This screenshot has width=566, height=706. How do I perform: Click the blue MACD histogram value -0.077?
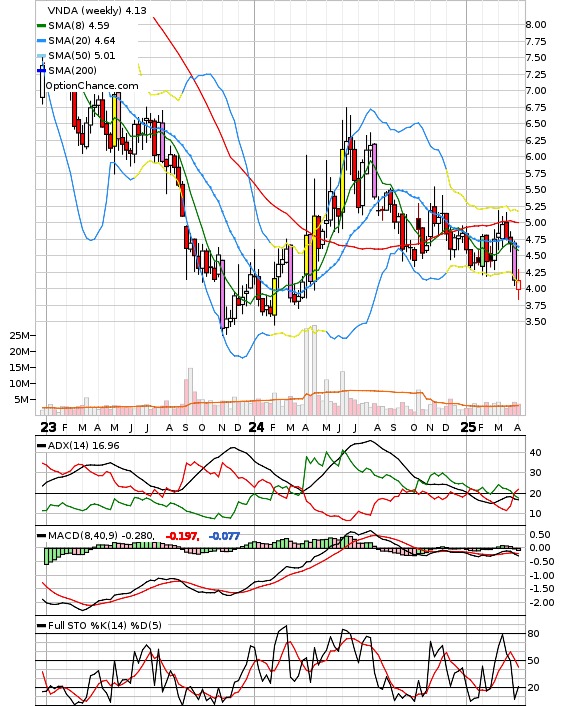[x=224, y=536]
